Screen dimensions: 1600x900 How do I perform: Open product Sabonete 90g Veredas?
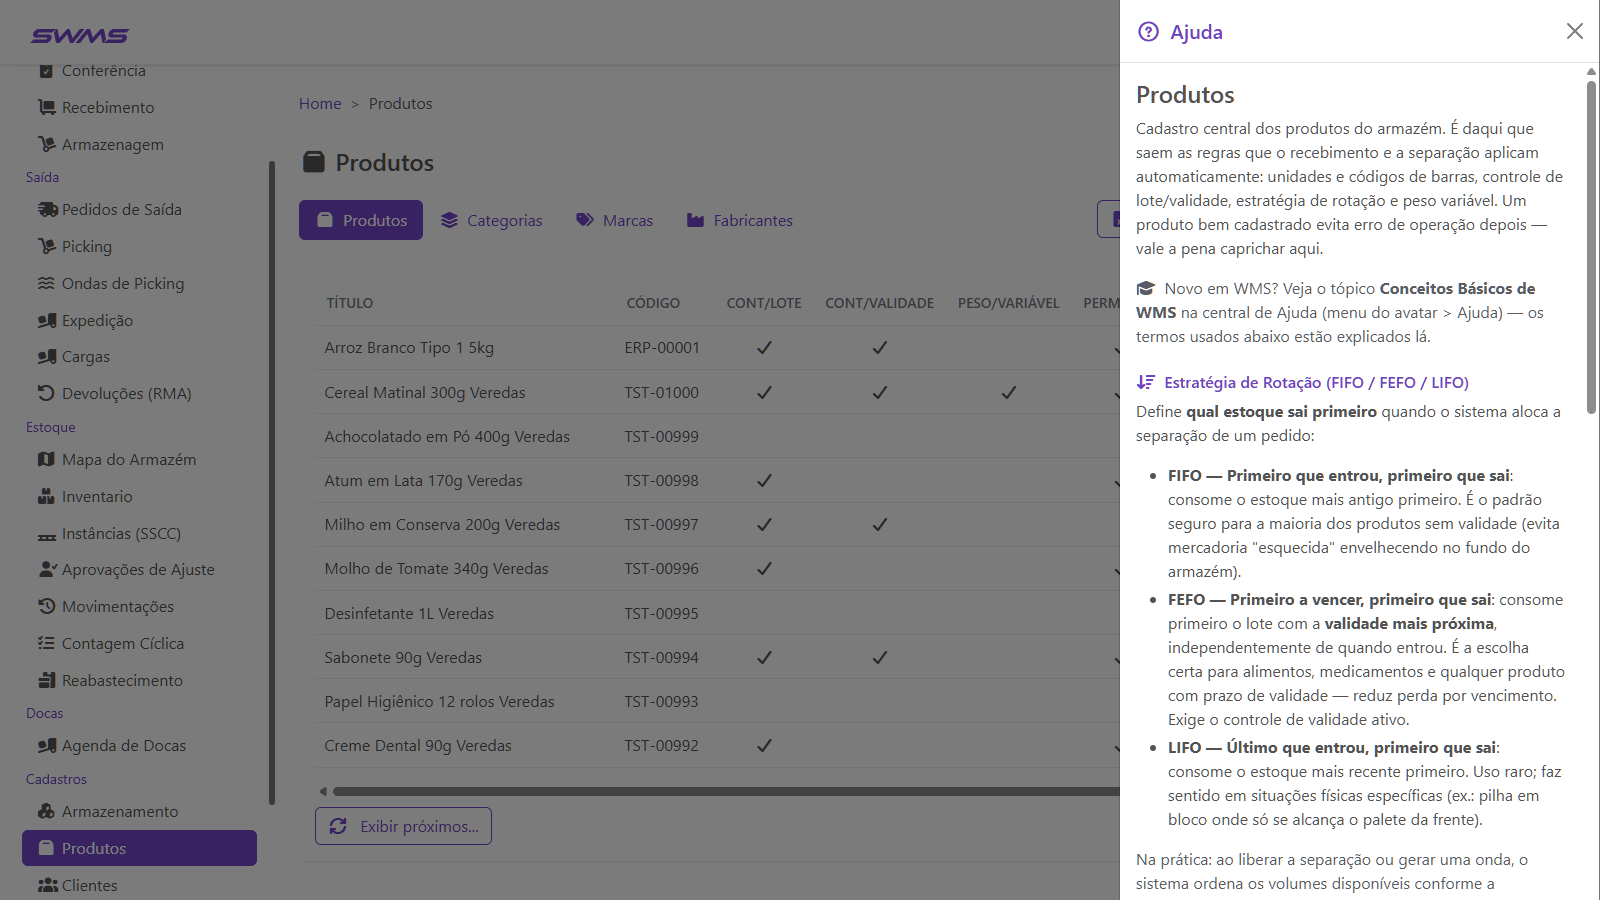(403, 657)
